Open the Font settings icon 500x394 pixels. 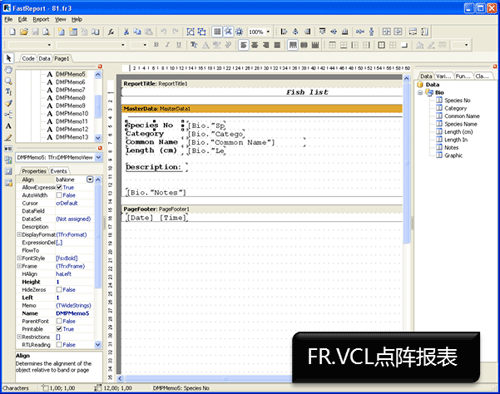pos(194,45)
